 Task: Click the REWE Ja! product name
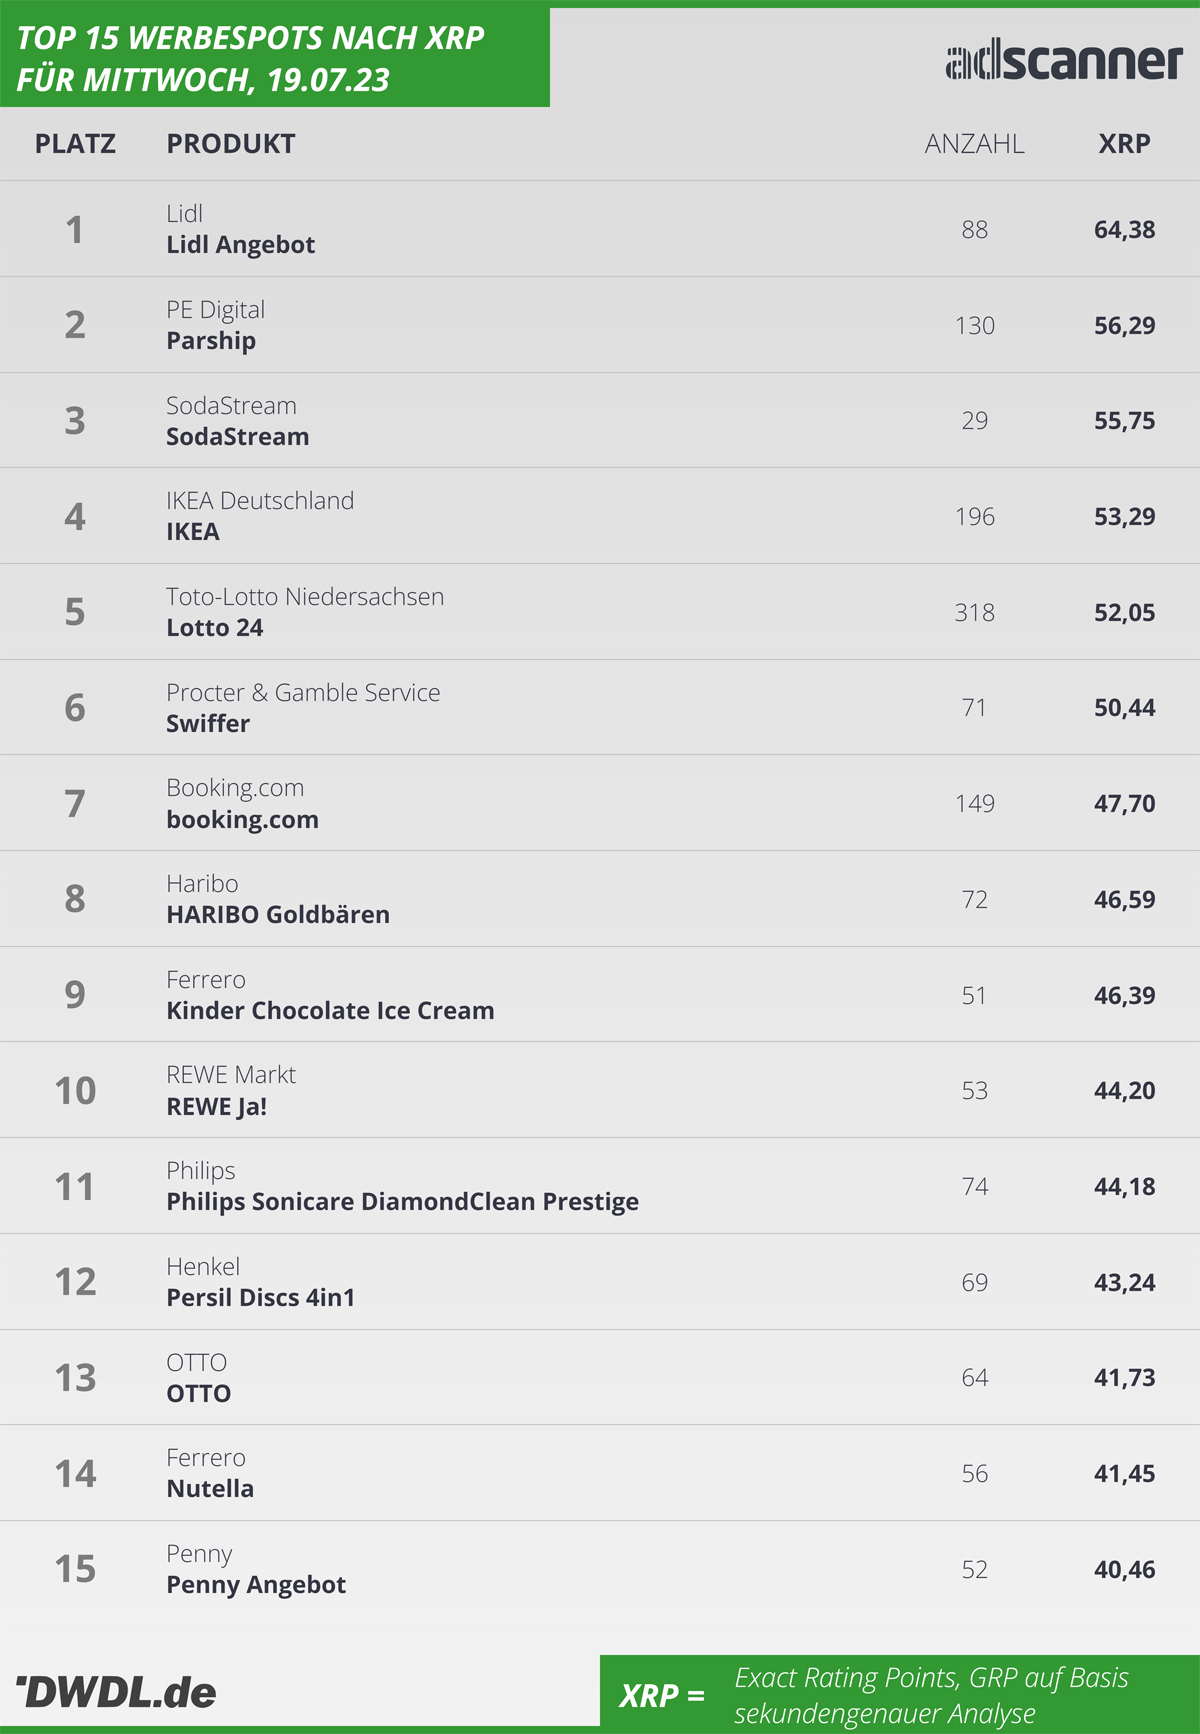pyautogui.click(x=217, y=1107)
